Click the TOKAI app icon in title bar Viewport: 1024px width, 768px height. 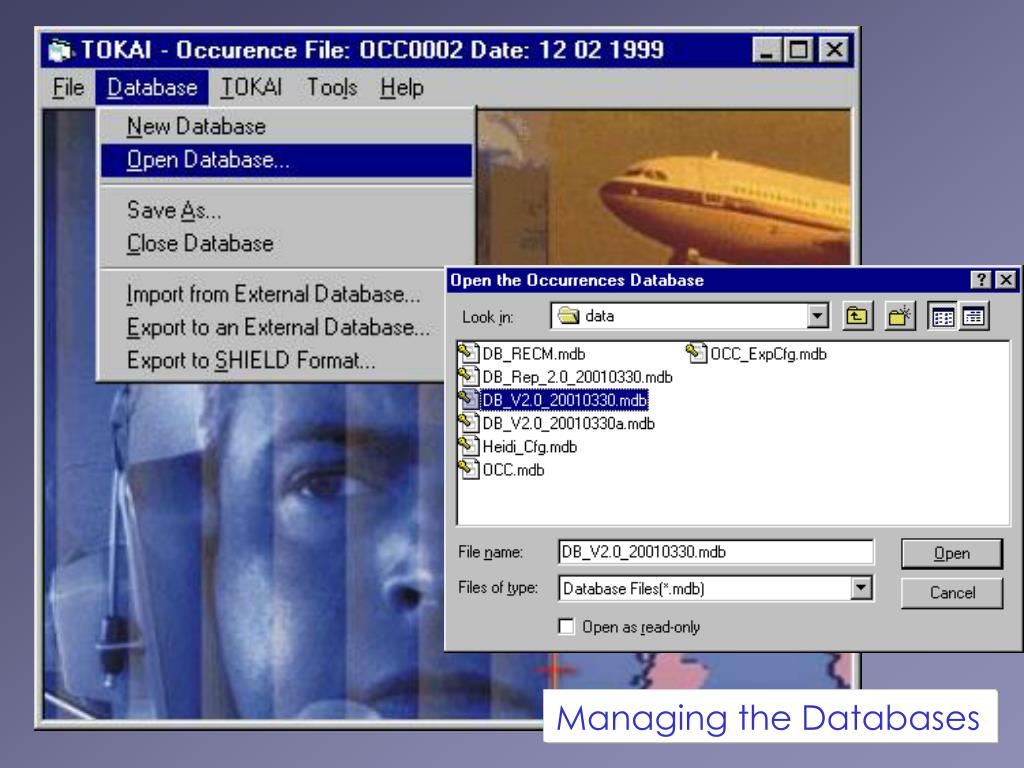pyautogui.click(x=60, y=50)
